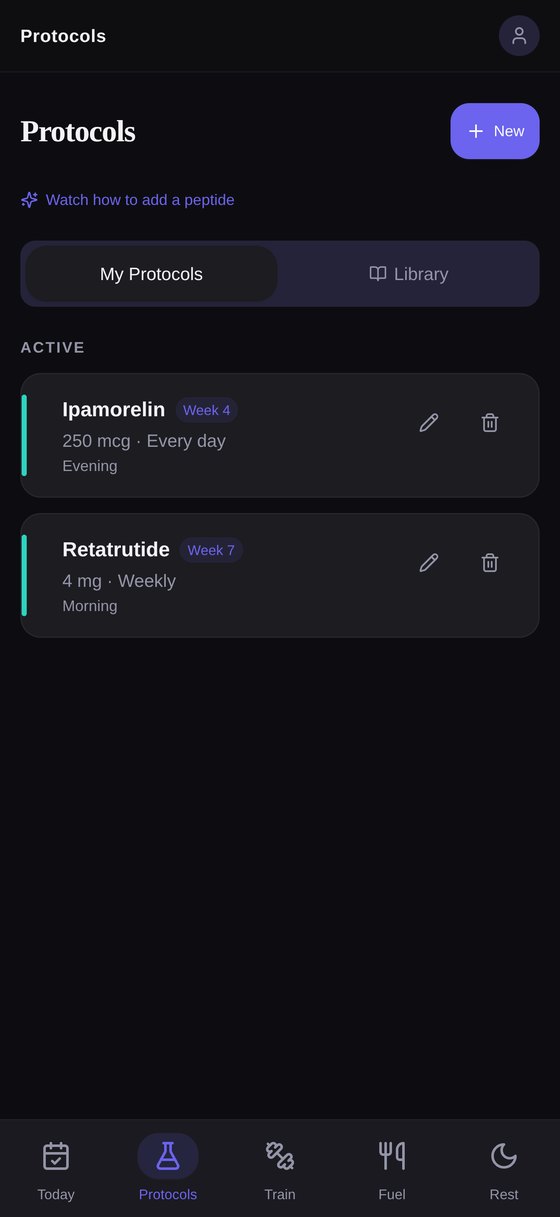Image resolution: width=560 pixels, height=1217 pixels.
Task: Edit the Retatrutide protocol with pencil icon
Action: click(x=429, y=563)
